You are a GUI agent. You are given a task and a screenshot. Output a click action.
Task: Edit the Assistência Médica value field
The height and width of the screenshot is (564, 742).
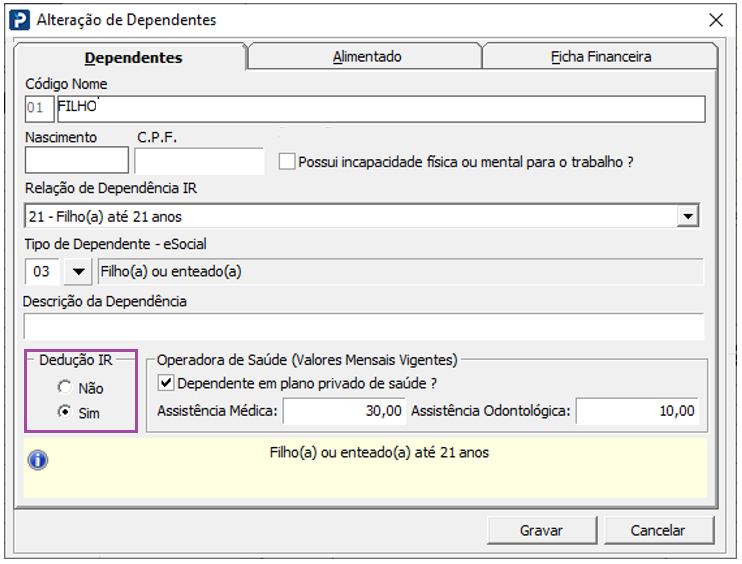point(347,410)
